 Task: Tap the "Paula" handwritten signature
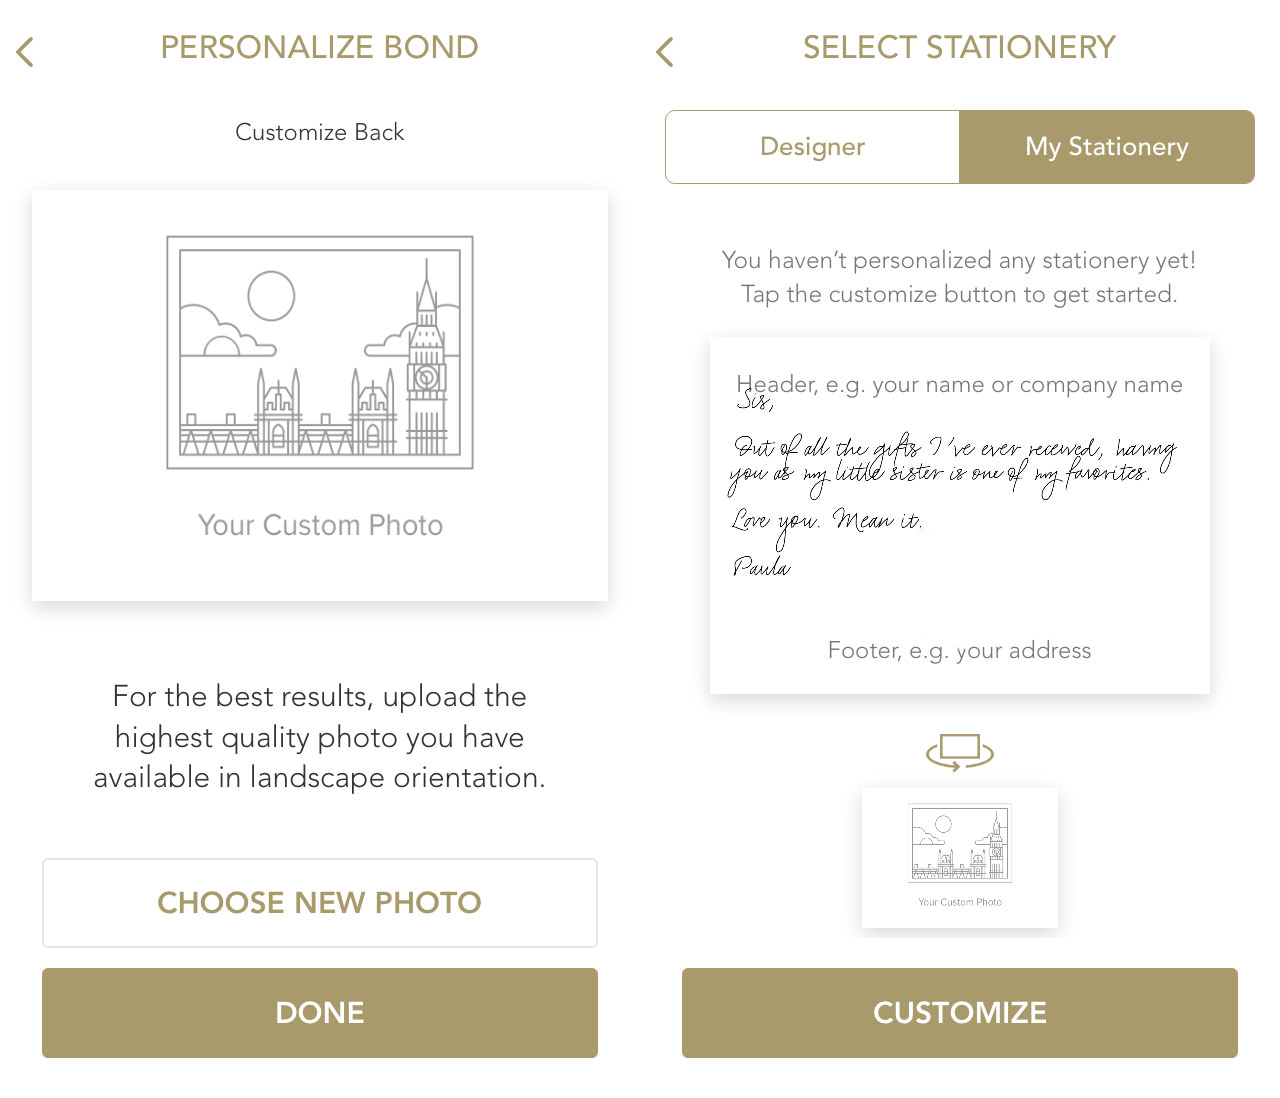[x=761, y=567]
